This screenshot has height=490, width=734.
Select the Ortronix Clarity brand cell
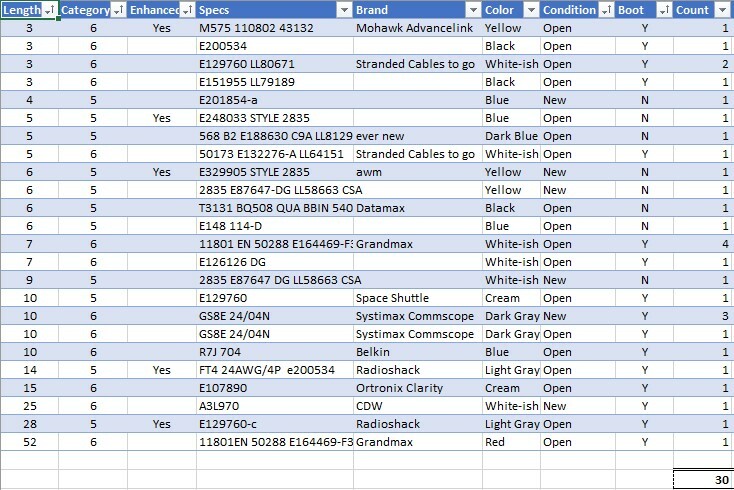418,388
